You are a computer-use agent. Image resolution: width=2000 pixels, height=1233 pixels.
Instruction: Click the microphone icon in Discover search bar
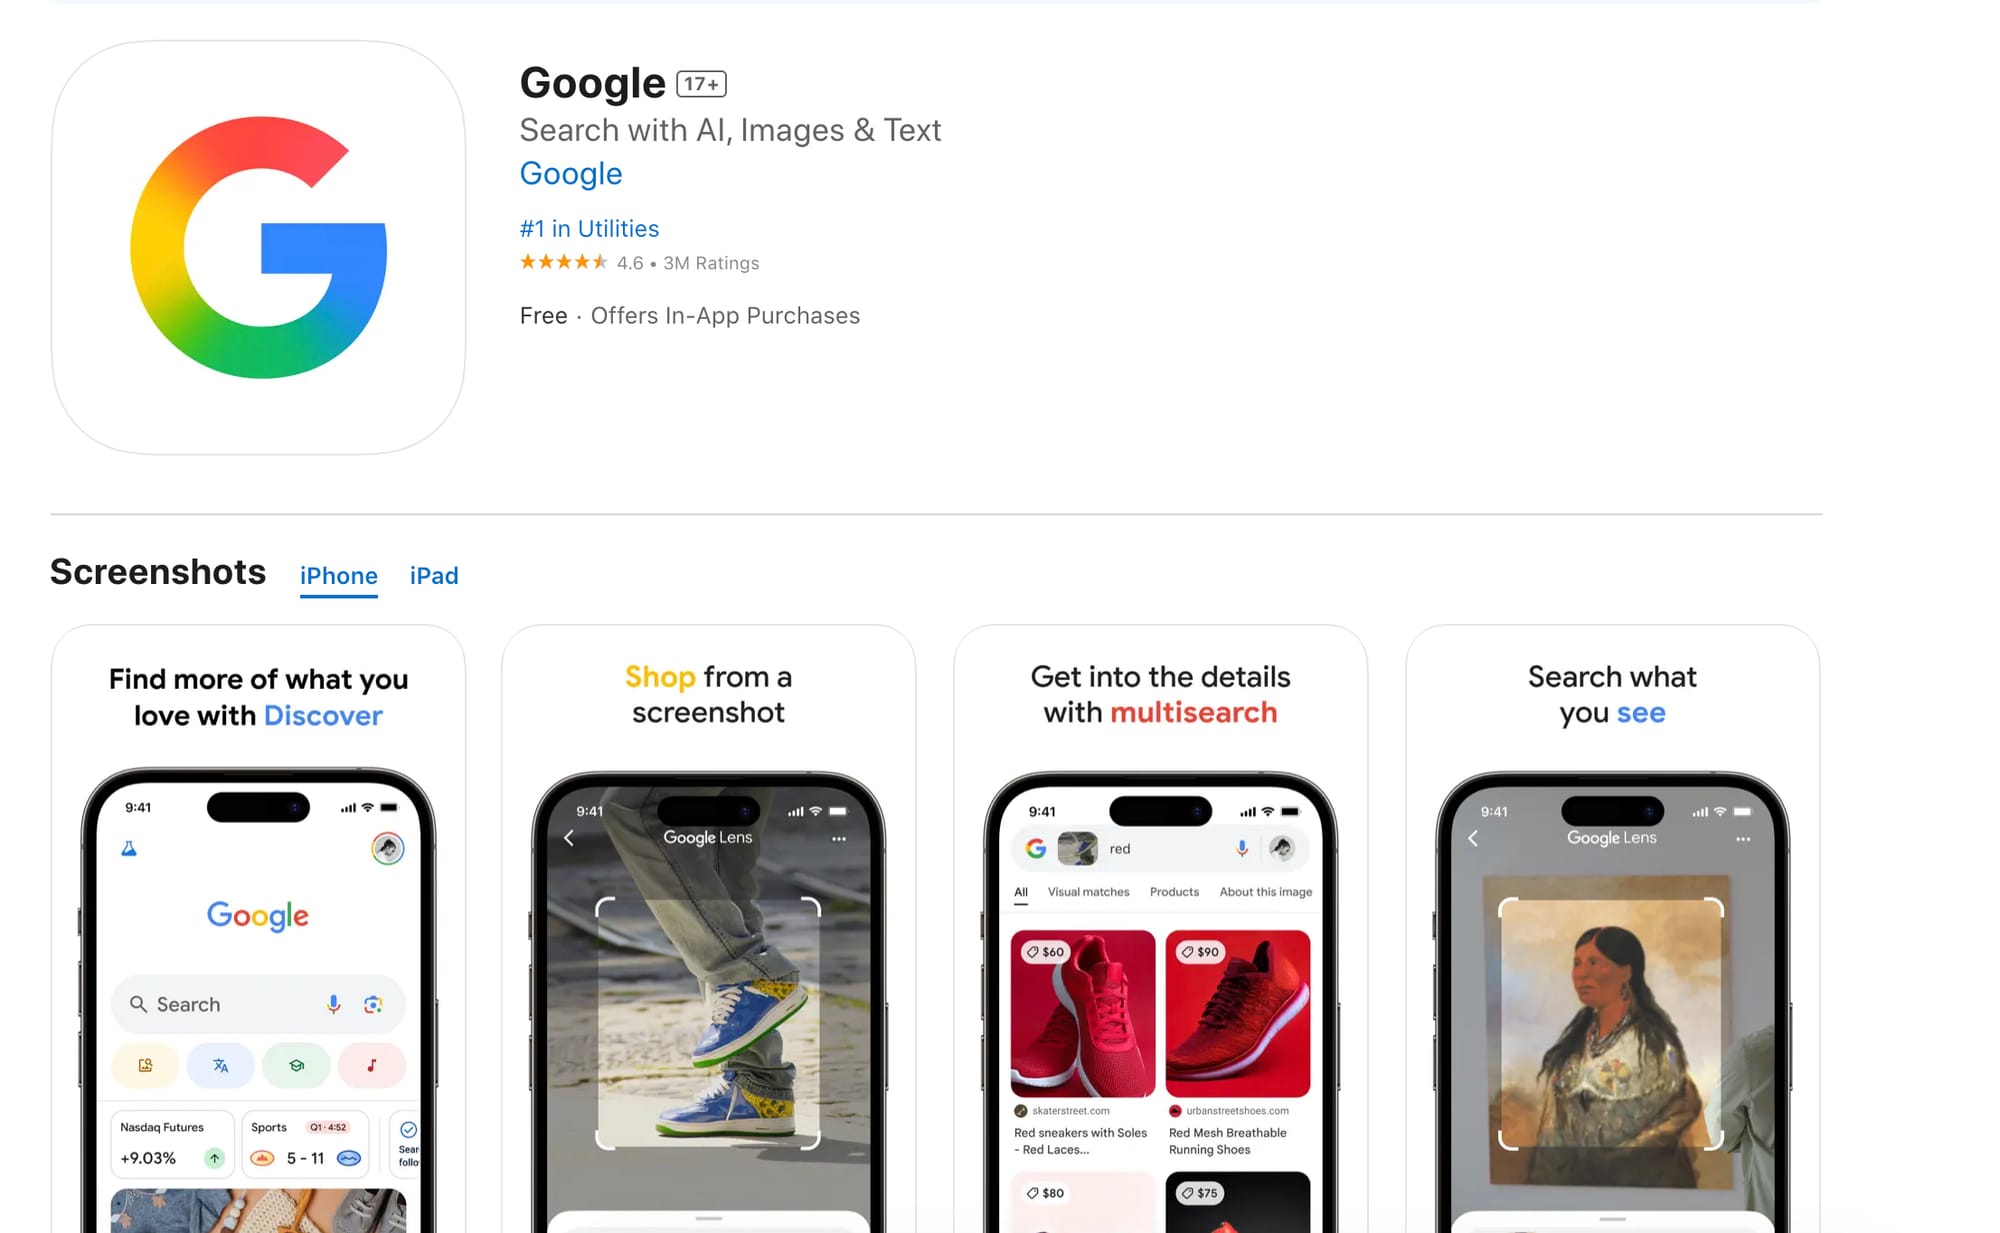click(333, 1004)
